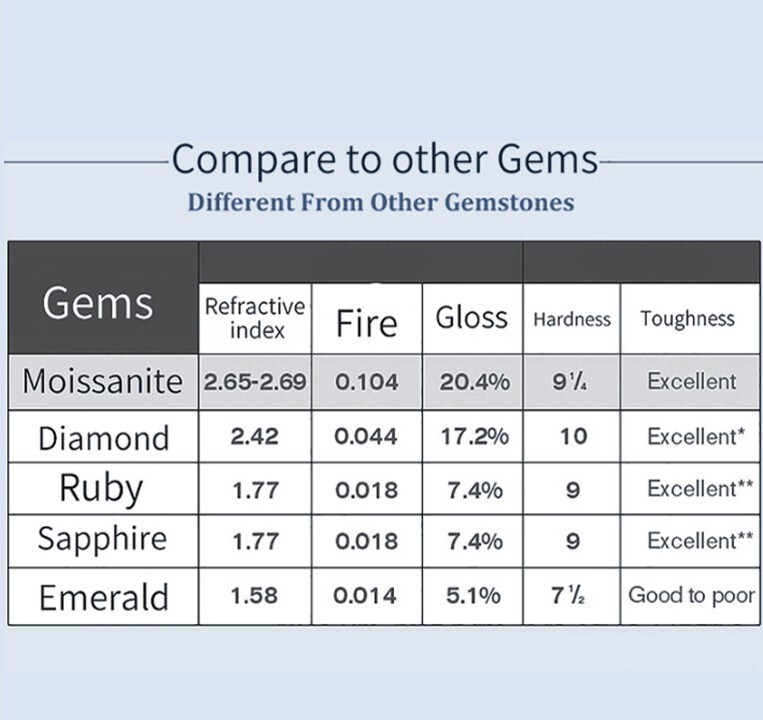Click the Gems header cell
Image resolution: width=763 pixels, height=720 pixels.
click(x=103, y=298)
